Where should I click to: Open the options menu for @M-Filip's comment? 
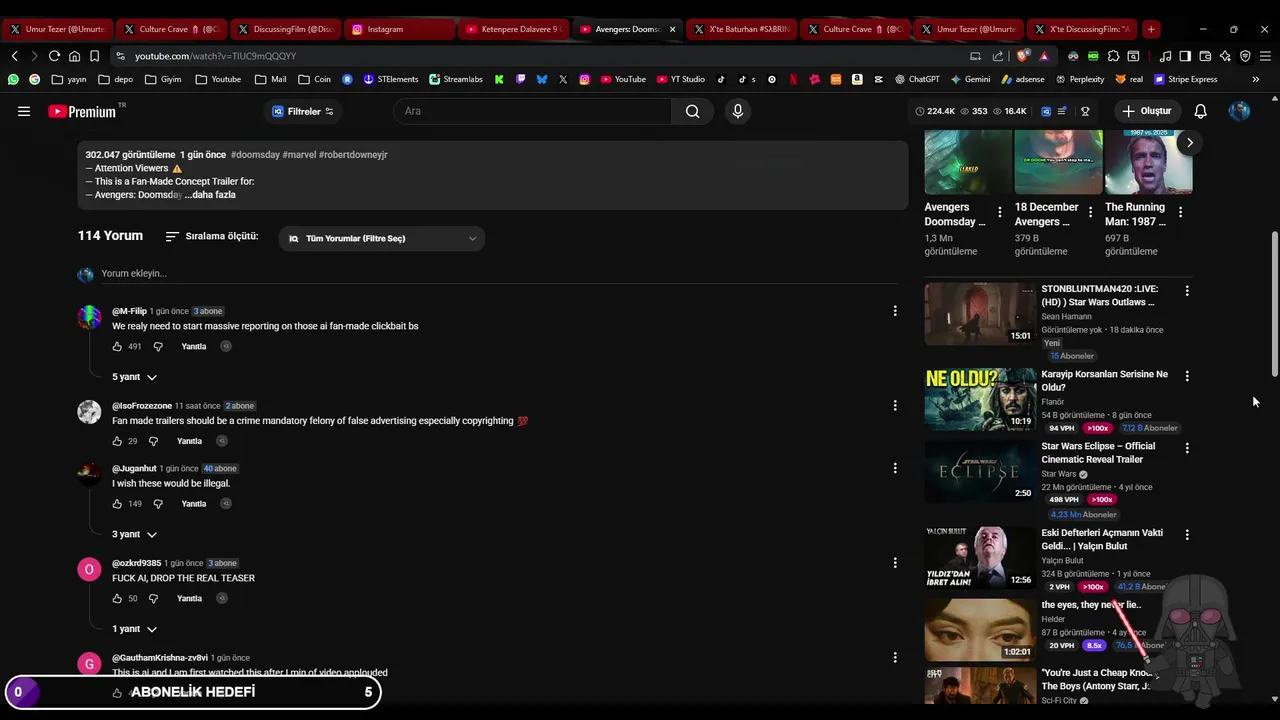tap(895, 311)
